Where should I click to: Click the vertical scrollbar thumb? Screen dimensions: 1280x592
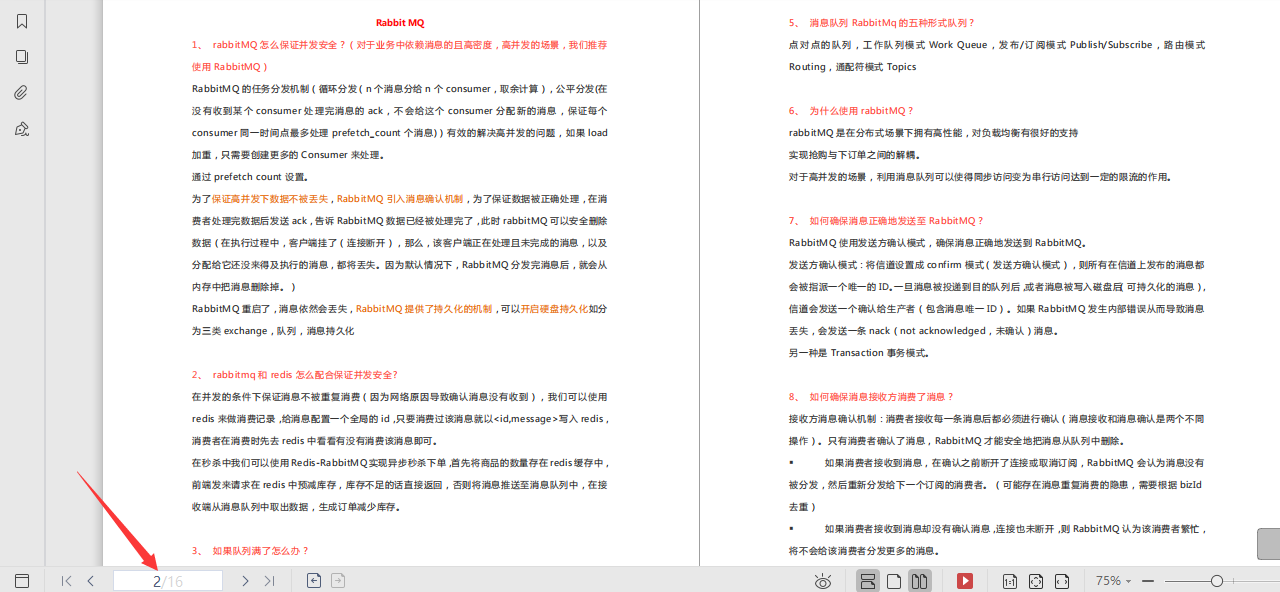(1268, 544)
